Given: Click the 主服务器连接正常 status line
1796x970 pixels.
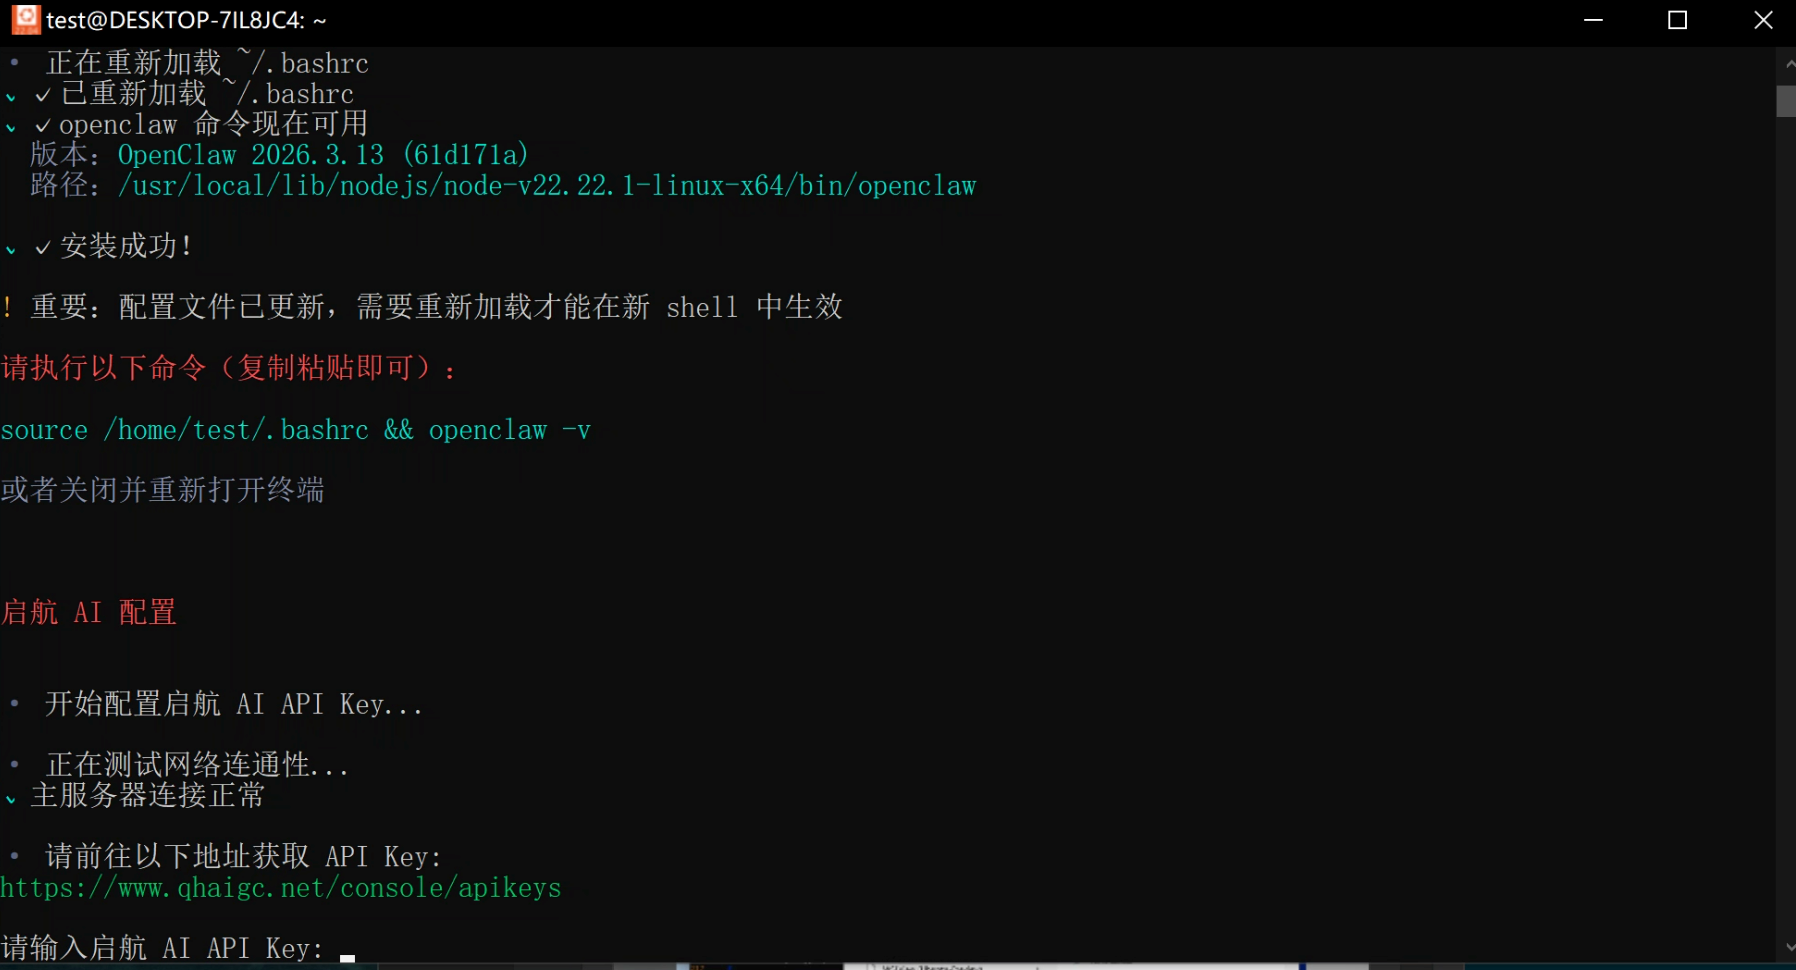Looking at the screenshot, I should coord(147,796).
